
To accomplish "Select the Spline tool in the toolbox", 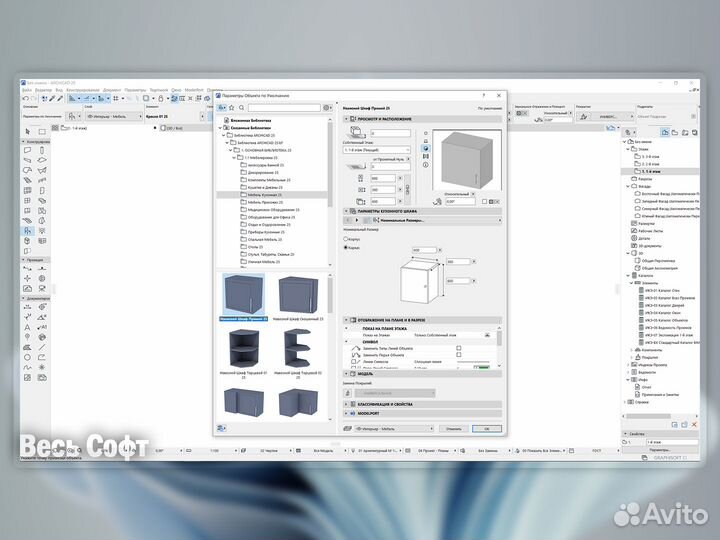I will (28, 368).
